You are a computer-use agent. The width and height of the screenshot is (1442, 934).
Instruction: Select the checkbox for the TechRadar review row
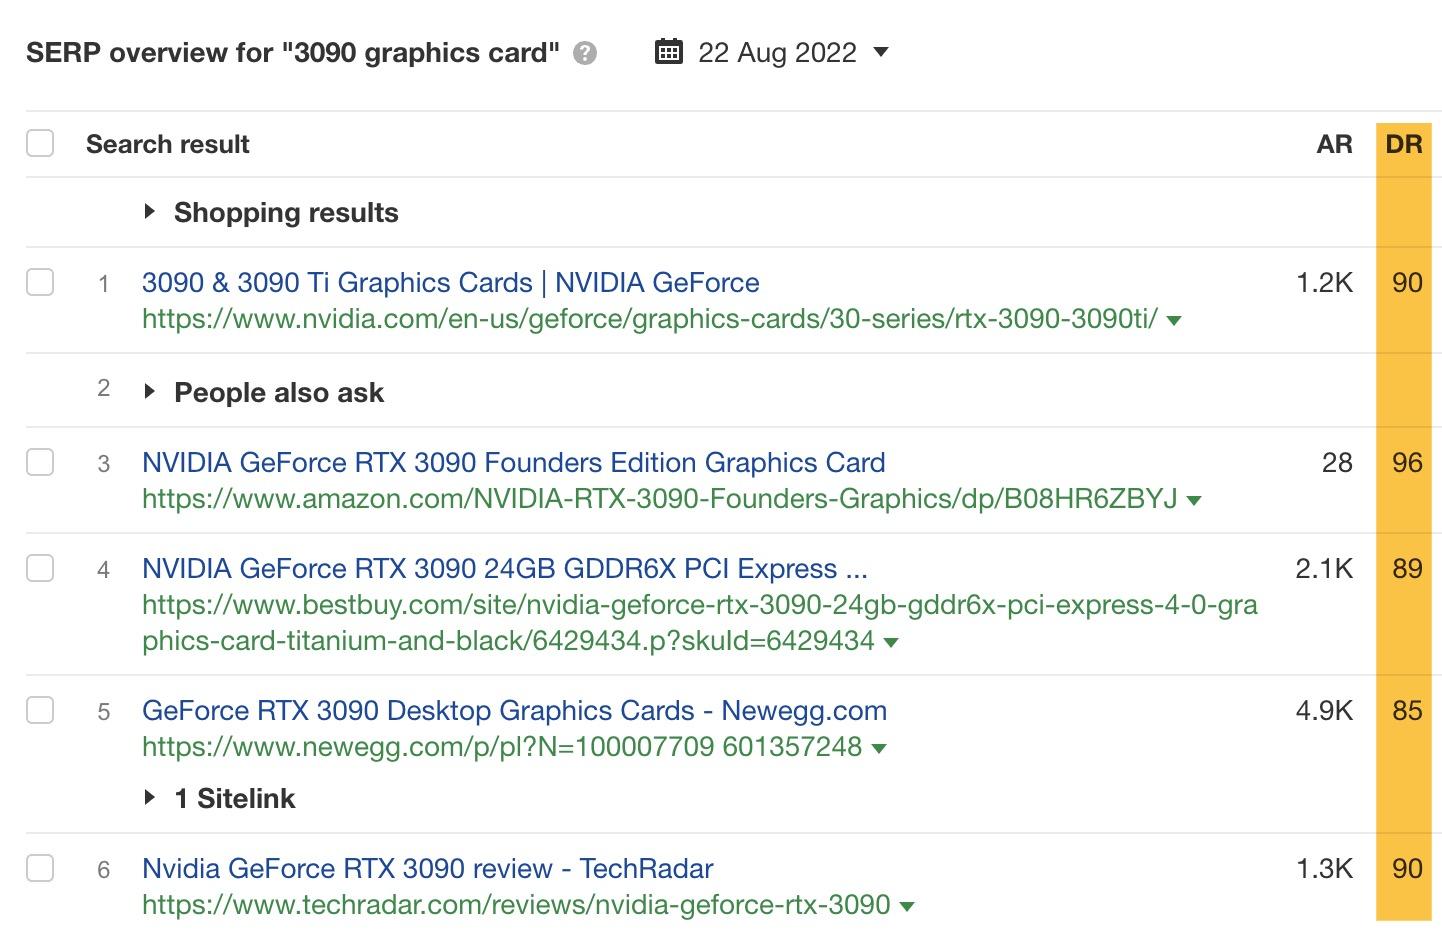click(x=40, y=868)
